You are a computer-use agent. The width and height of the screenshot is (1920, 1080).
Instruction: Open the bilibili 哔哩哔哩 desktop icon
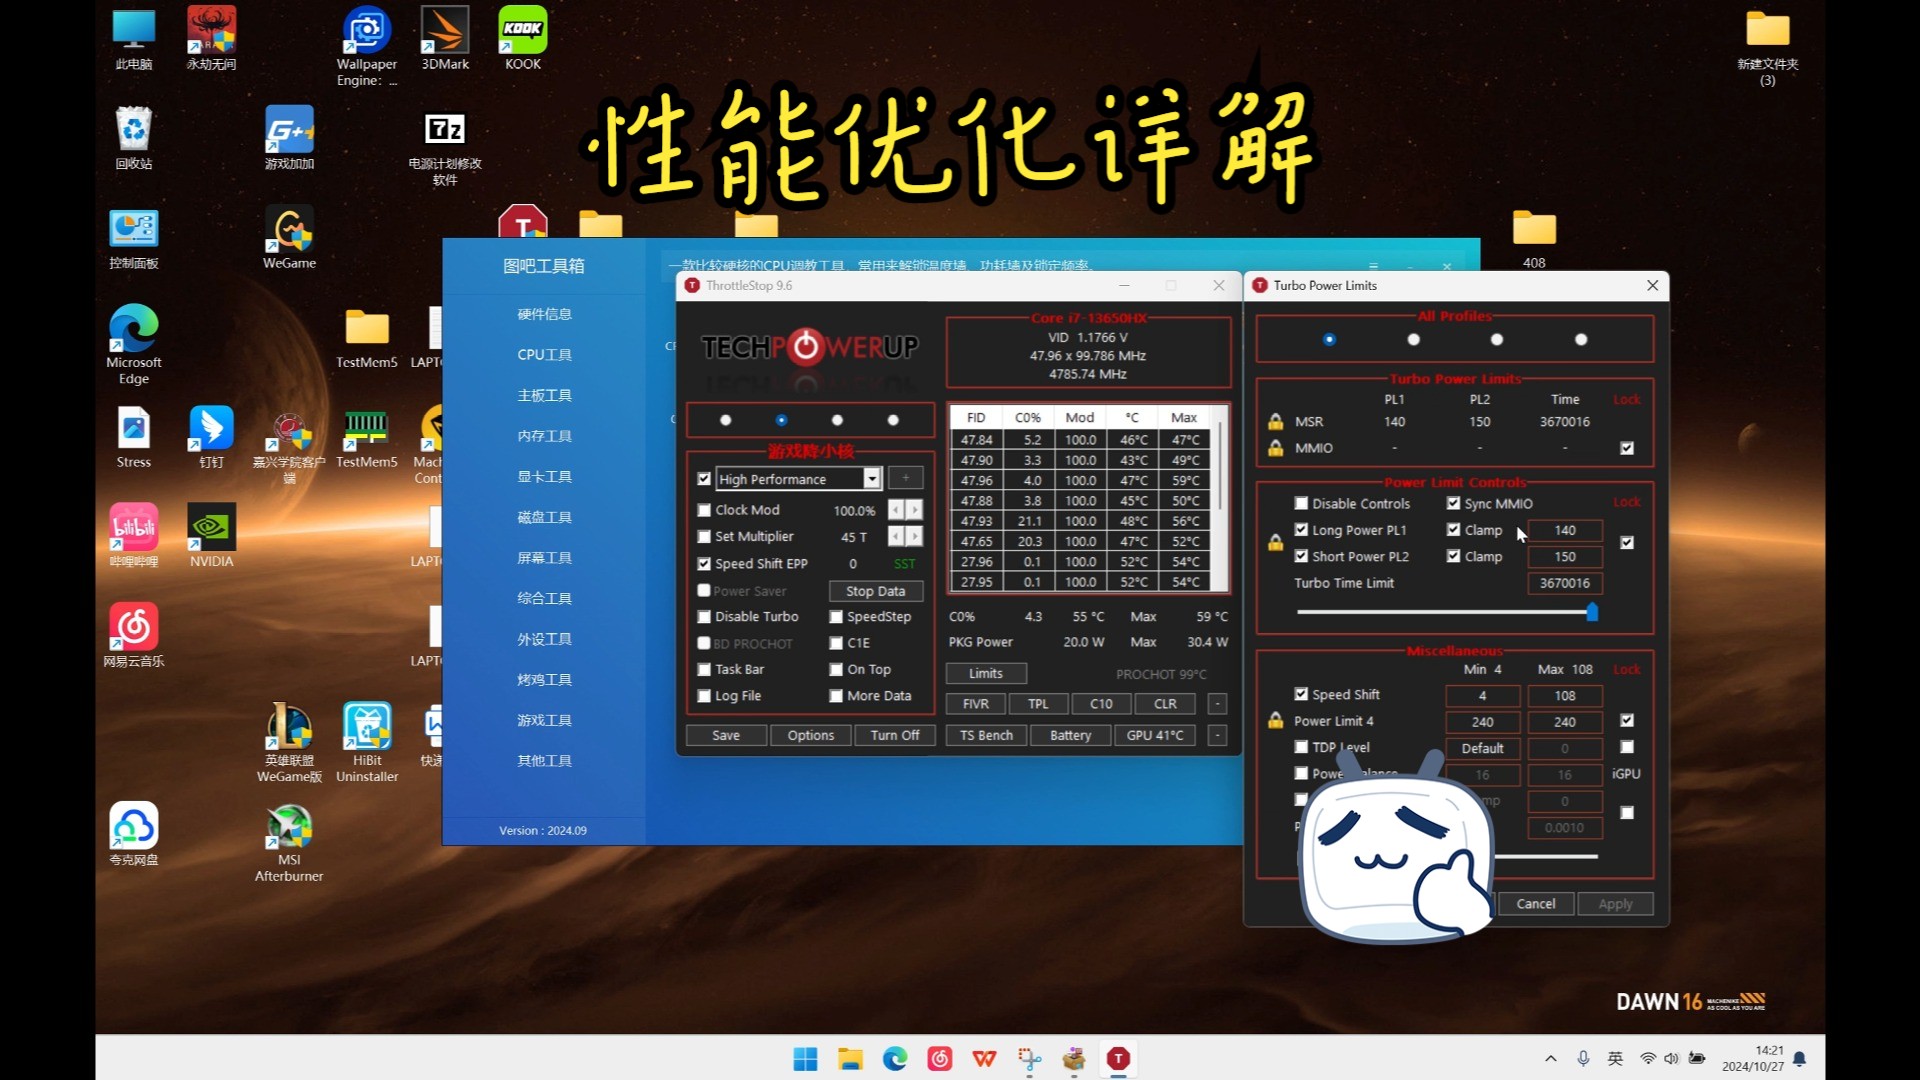pyautogui.click(x=134, y=536)
